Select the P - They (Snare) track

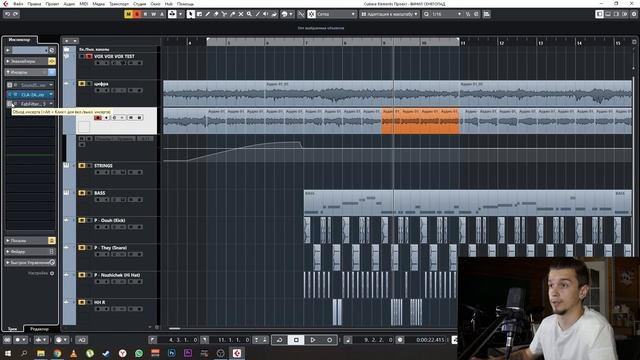[x=111, y=248]
